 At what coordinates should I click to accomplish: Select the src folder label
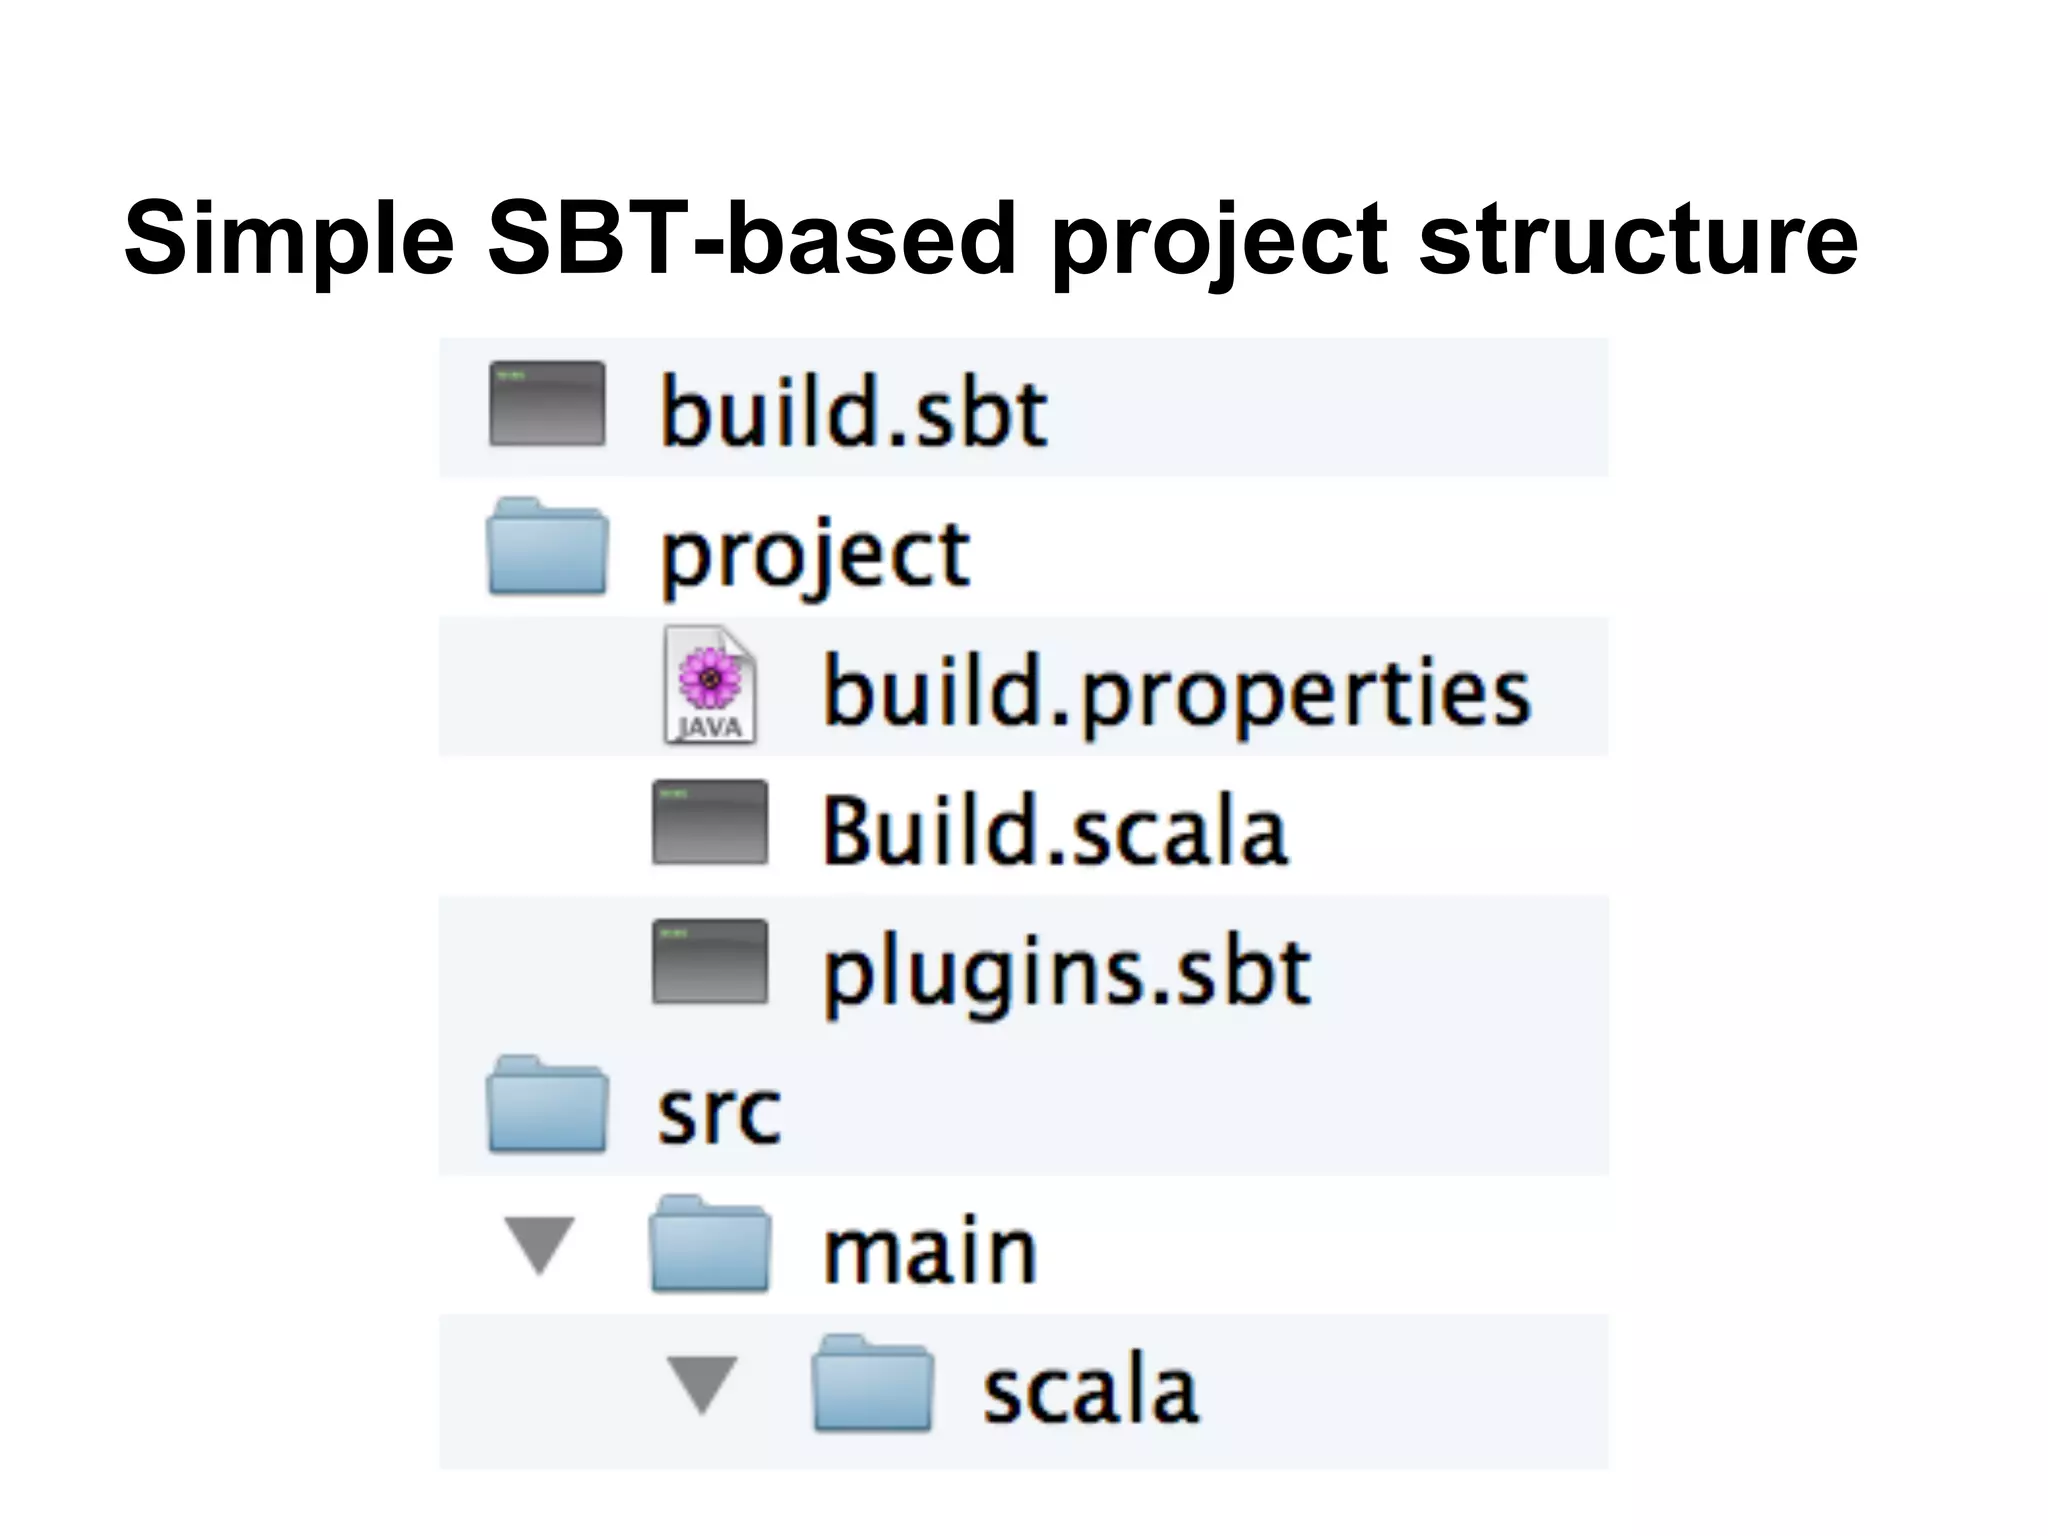pyautogui.click(x=719, y=1112)
